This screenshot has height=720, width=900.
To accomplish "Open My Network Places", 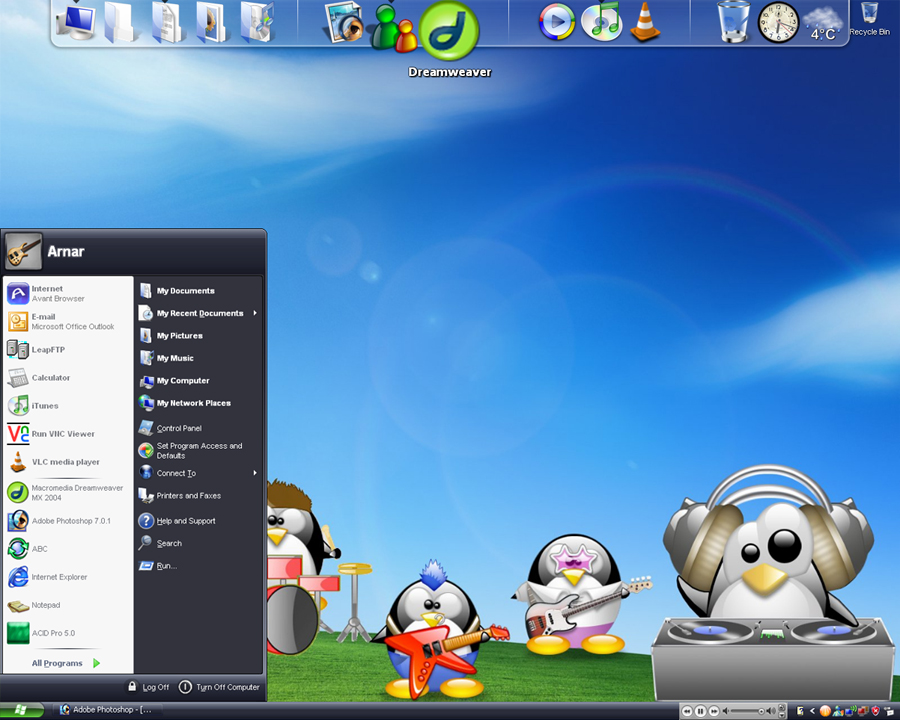I will click(198, 402).
